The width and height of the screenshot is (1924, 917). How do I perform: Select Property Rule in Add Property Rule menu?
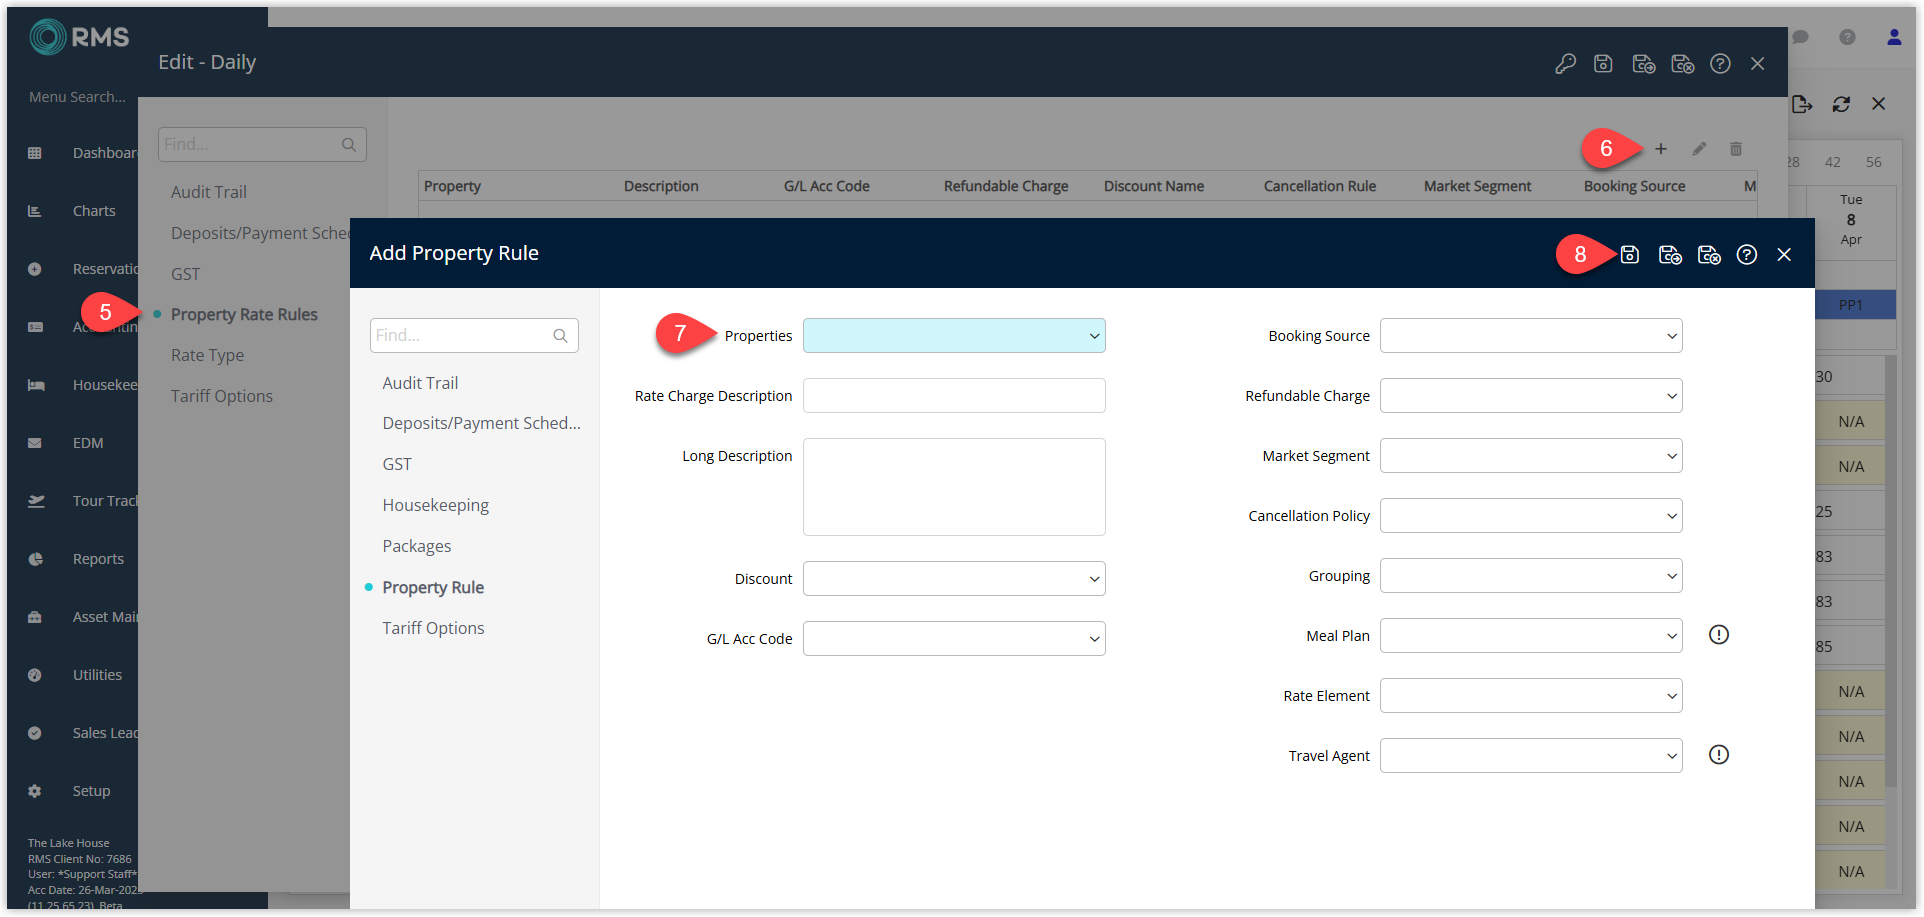click(433, 587)
